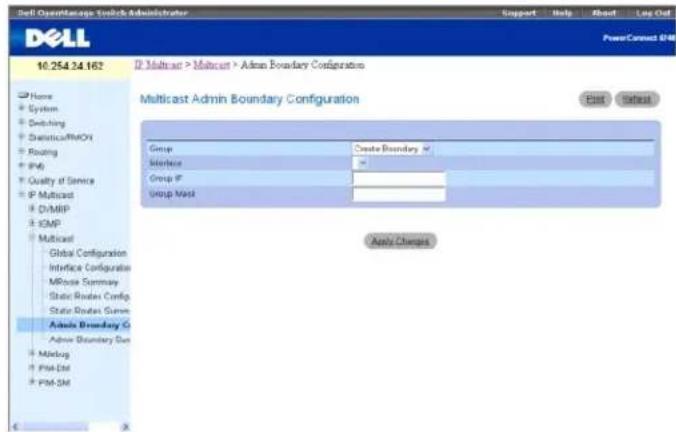Click the IP address 10.254.24.162
Image resolution: width=676 pixels, height=432 pixels.
(x=70, y=66)
